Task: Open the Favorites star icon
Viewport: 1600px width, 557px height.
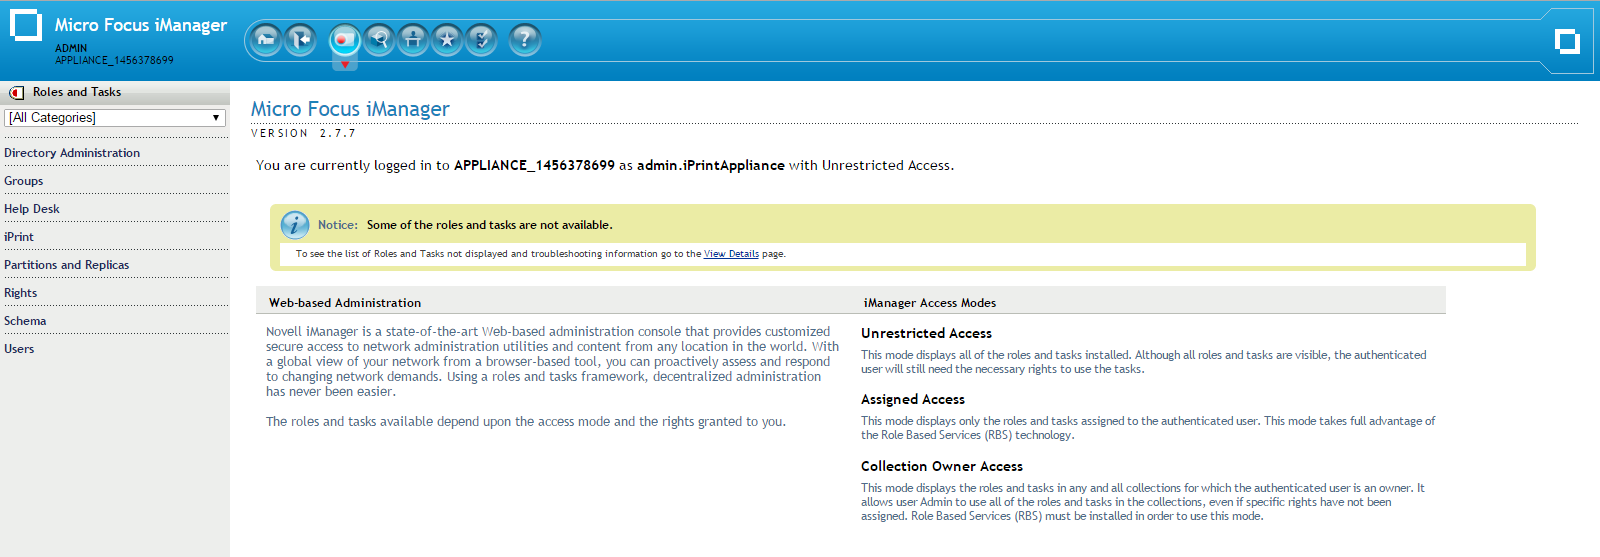Action: tap(447, 40)
